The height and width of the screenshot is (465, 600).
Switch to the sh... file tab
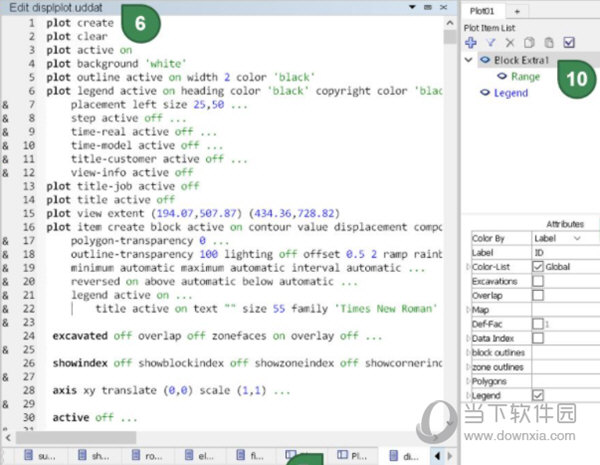tap(94, 455)
